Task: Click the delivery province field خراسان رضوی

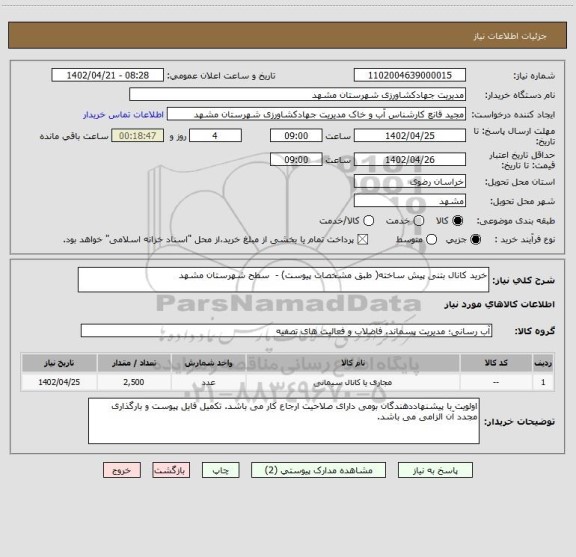Action: 410,182
